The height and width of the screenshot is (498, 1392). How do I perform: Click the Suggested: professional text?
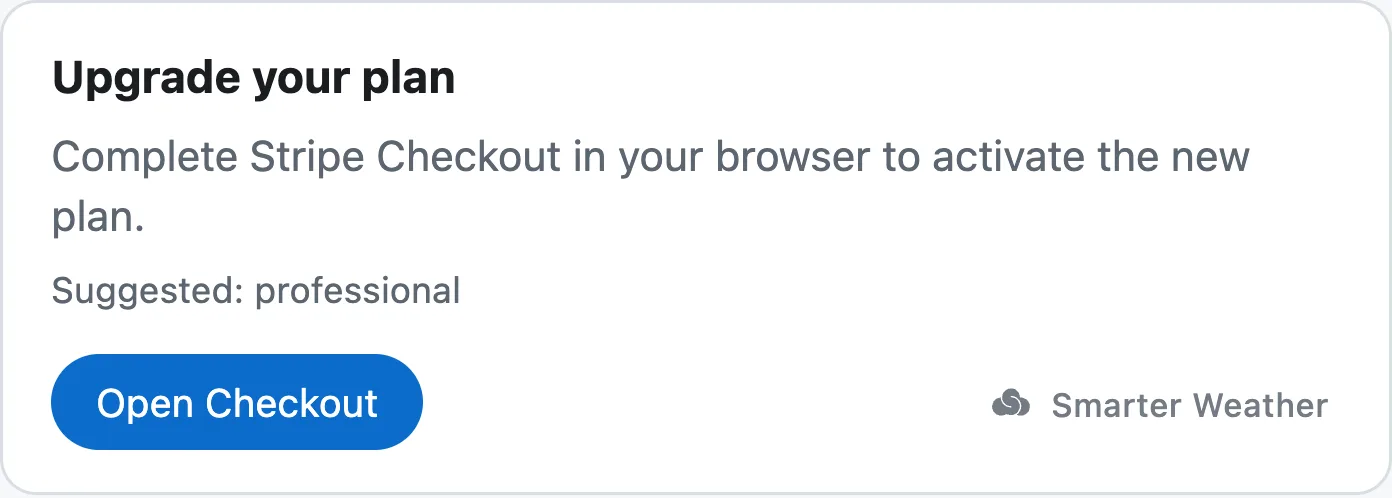coord(256,291)
